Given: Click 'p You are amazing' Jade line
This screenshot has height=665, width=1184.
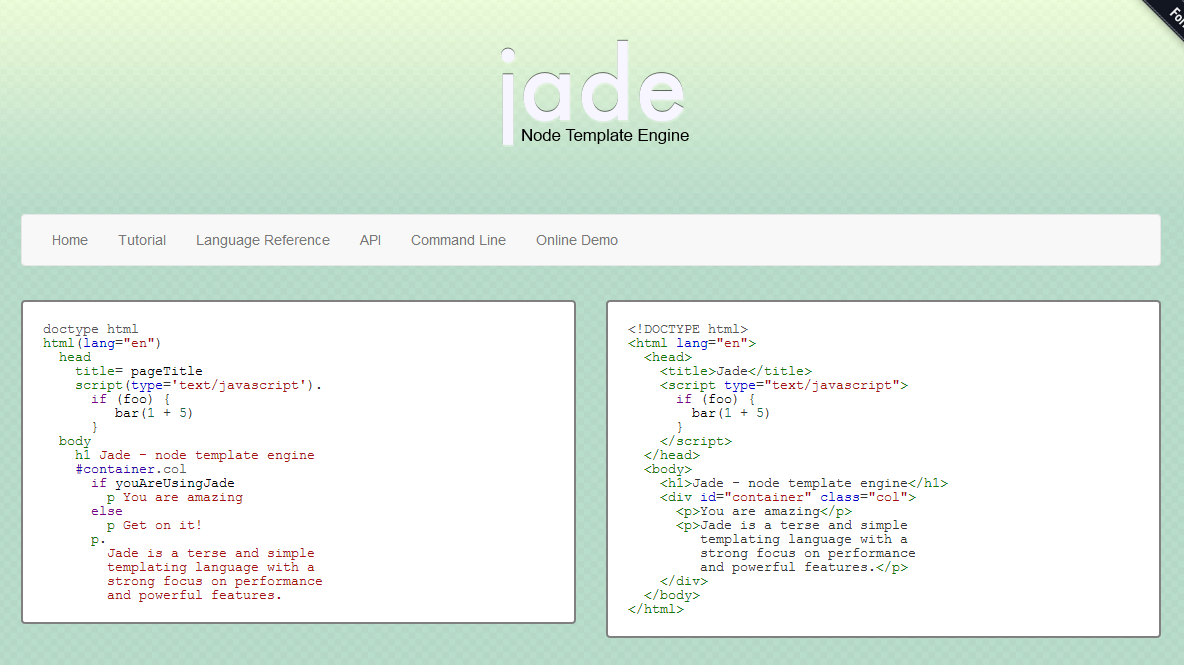Looking at the screenshot, I should (x=174, y=497).
